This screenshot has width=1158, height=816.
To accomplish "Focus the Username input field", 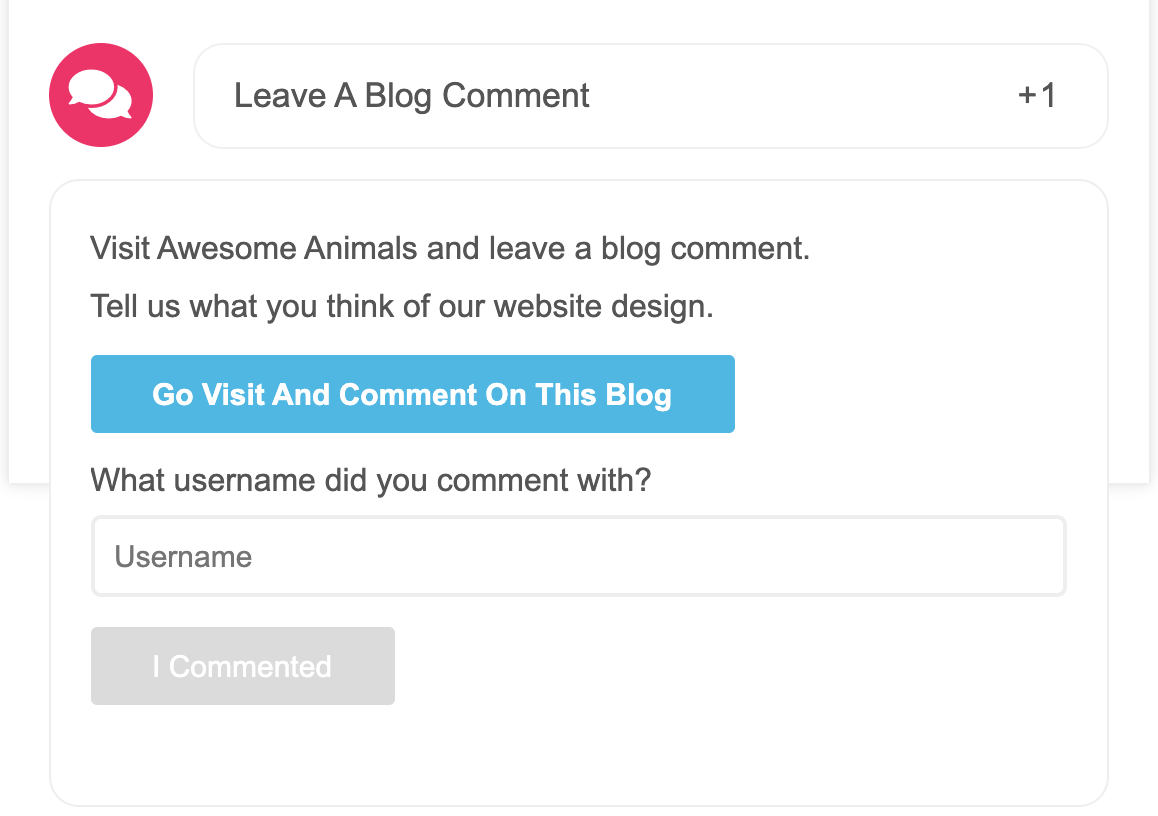I will click(578, 556).
